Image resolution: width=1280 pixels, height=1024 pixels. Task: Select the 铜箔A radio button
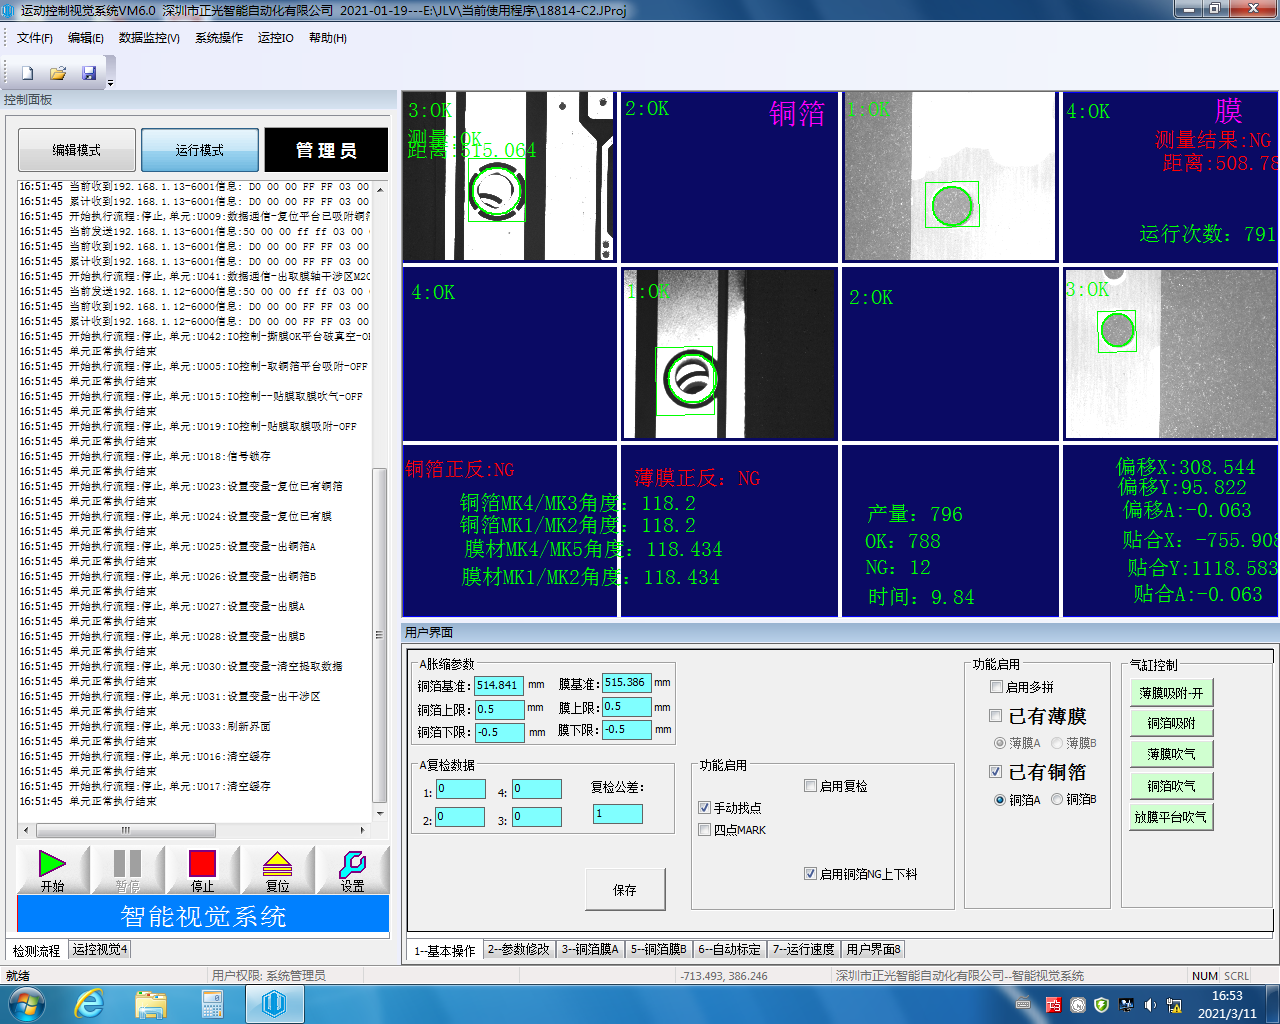point(1000,800)
